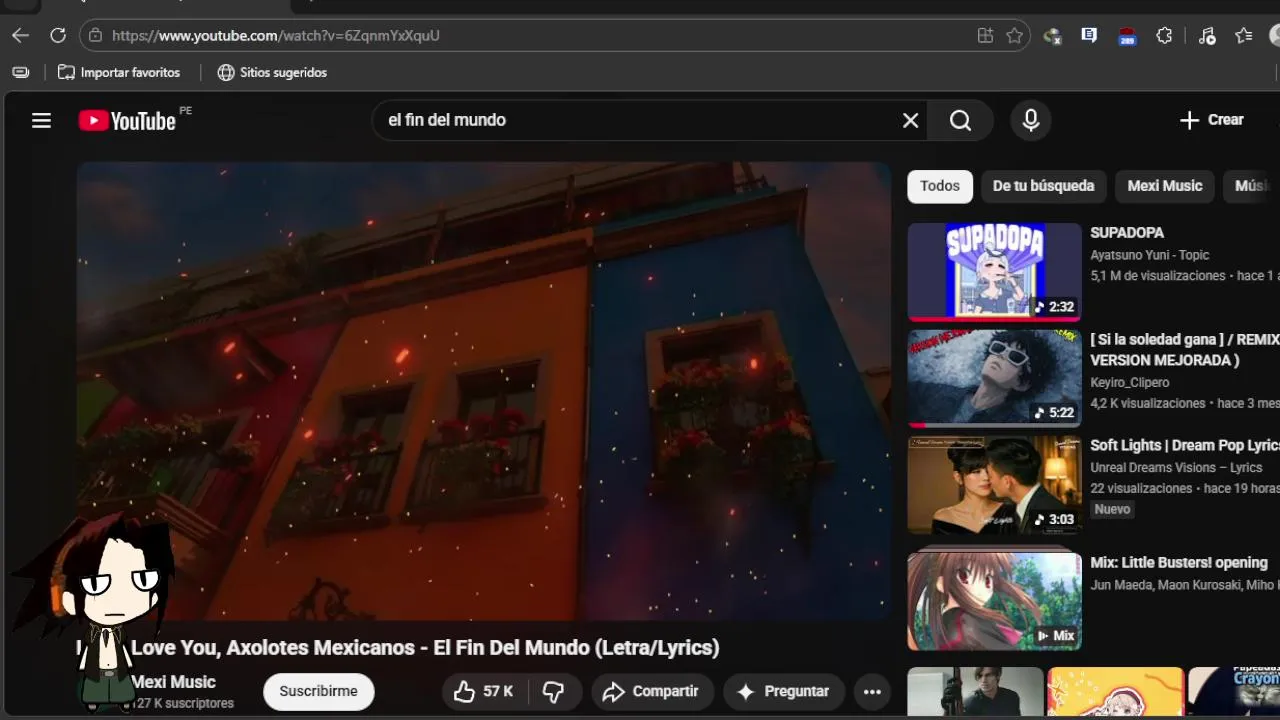
Task: Click the Preguntar button
Action: click(783, 691)
